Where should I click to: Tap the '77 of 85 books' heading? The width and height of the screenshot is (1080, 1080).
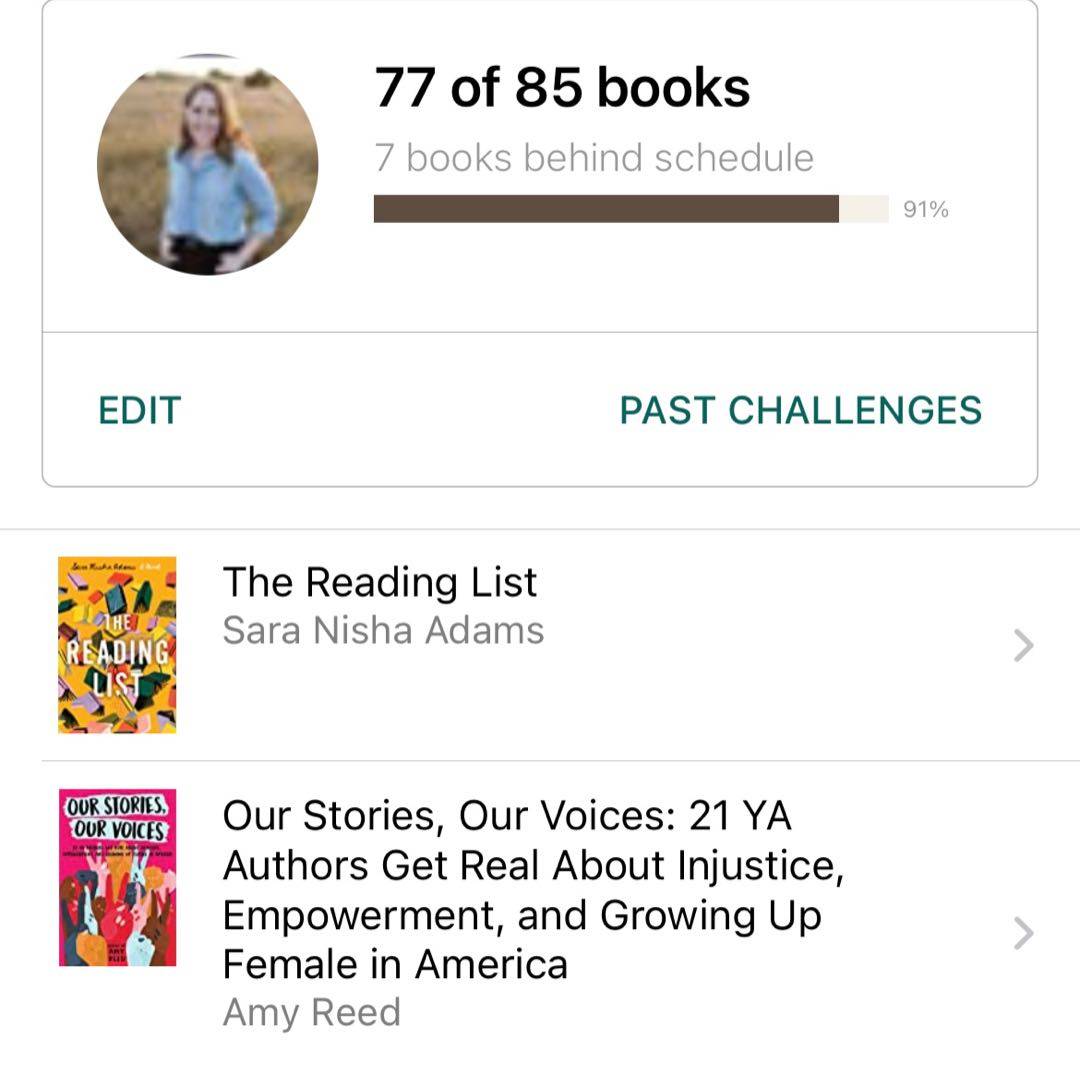(562, 88)
